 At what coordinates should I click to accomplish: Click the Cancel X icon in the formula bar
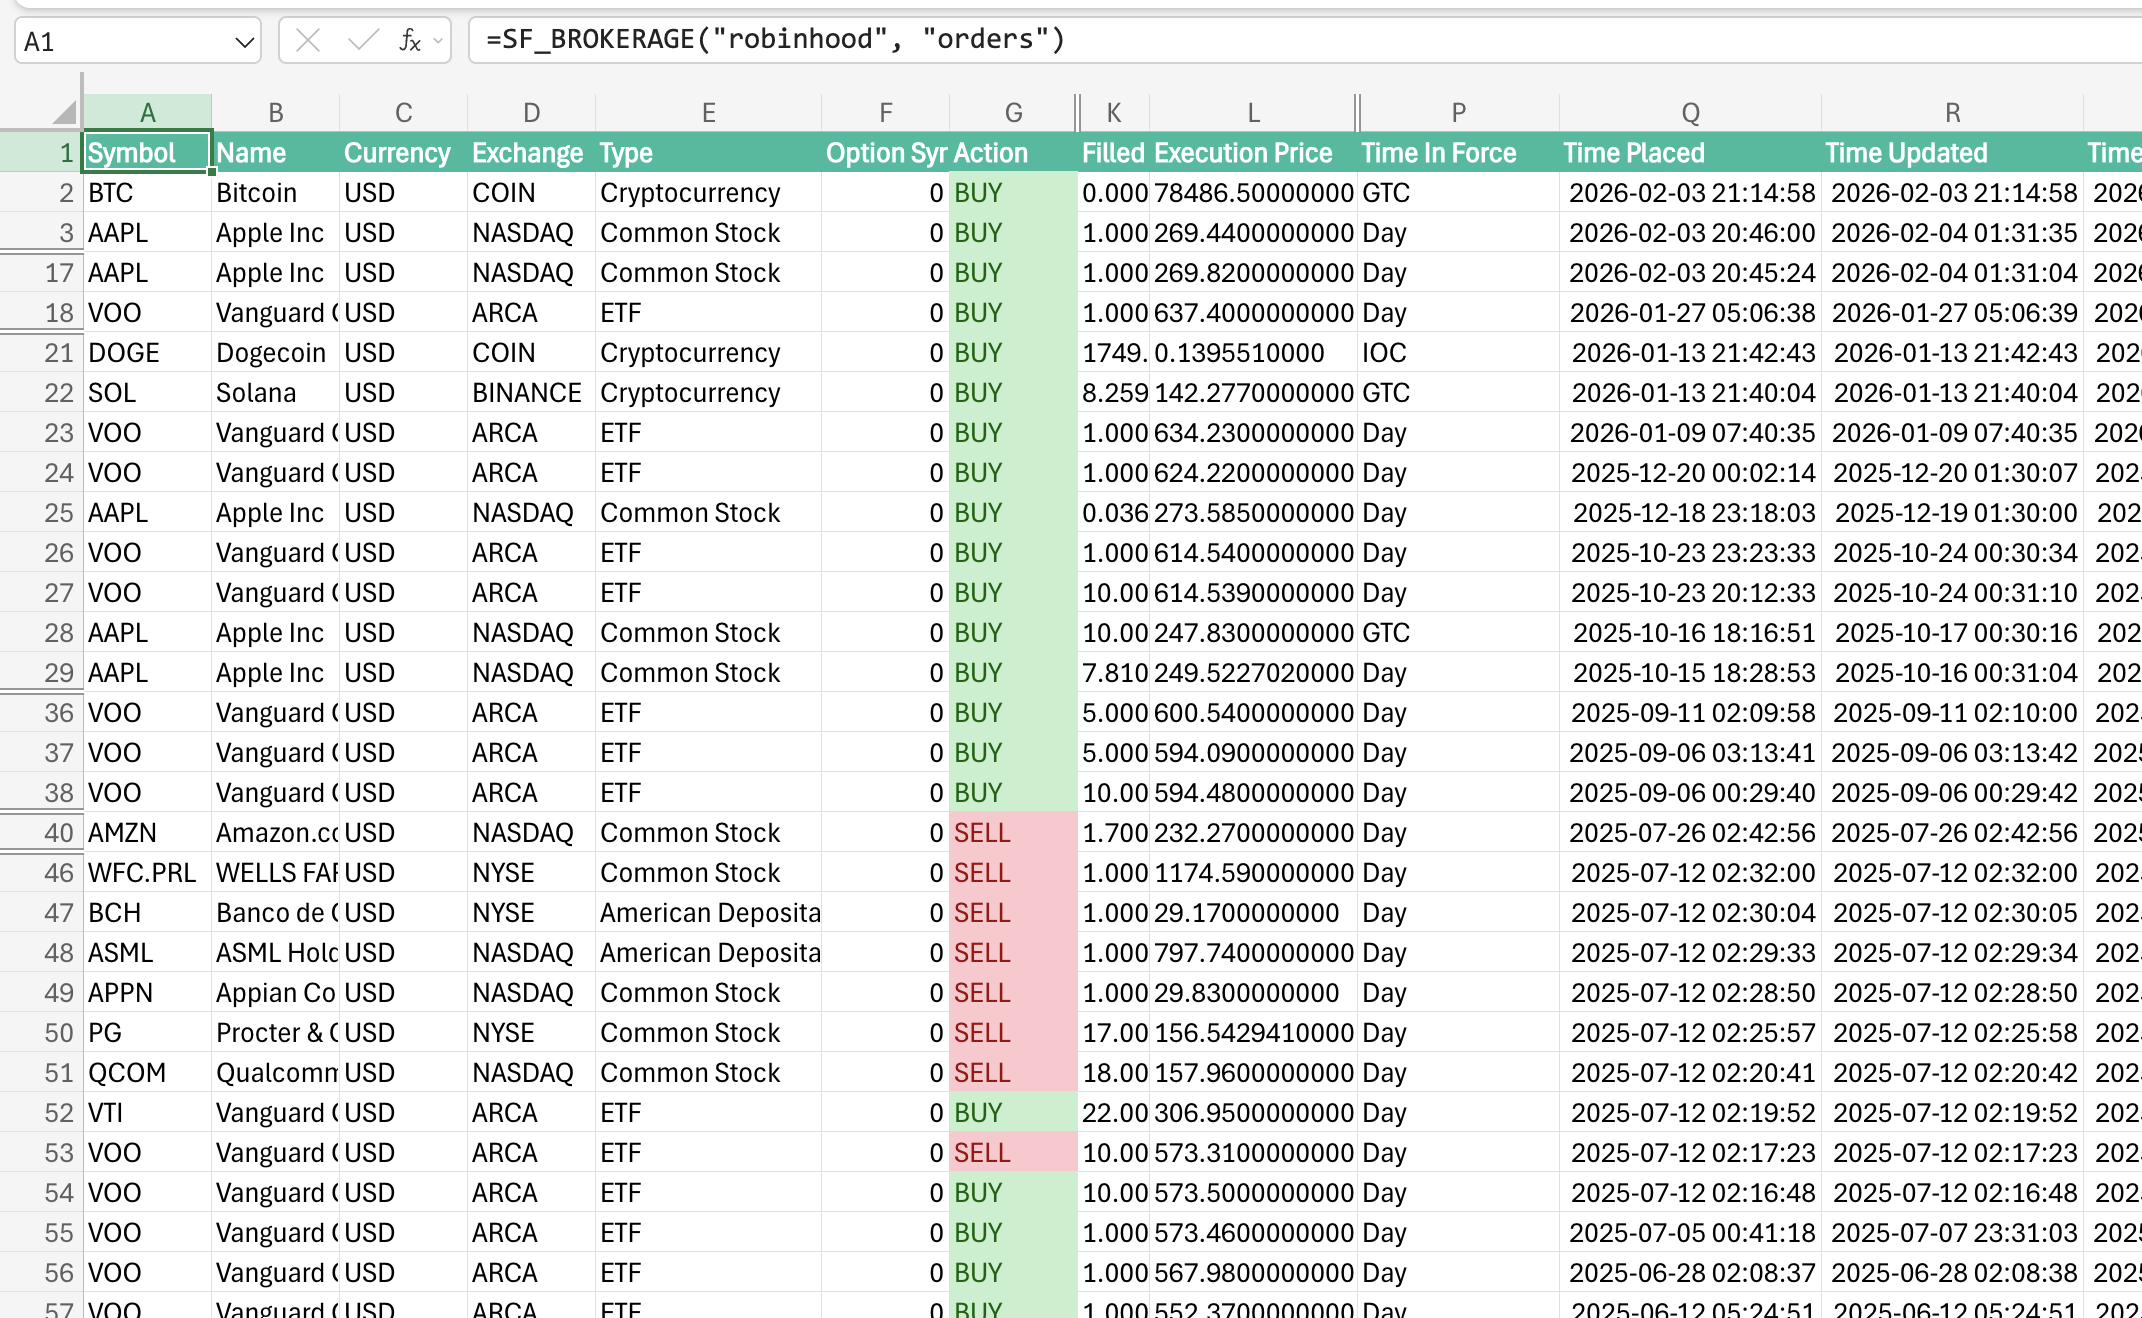[x=308, y=39]
